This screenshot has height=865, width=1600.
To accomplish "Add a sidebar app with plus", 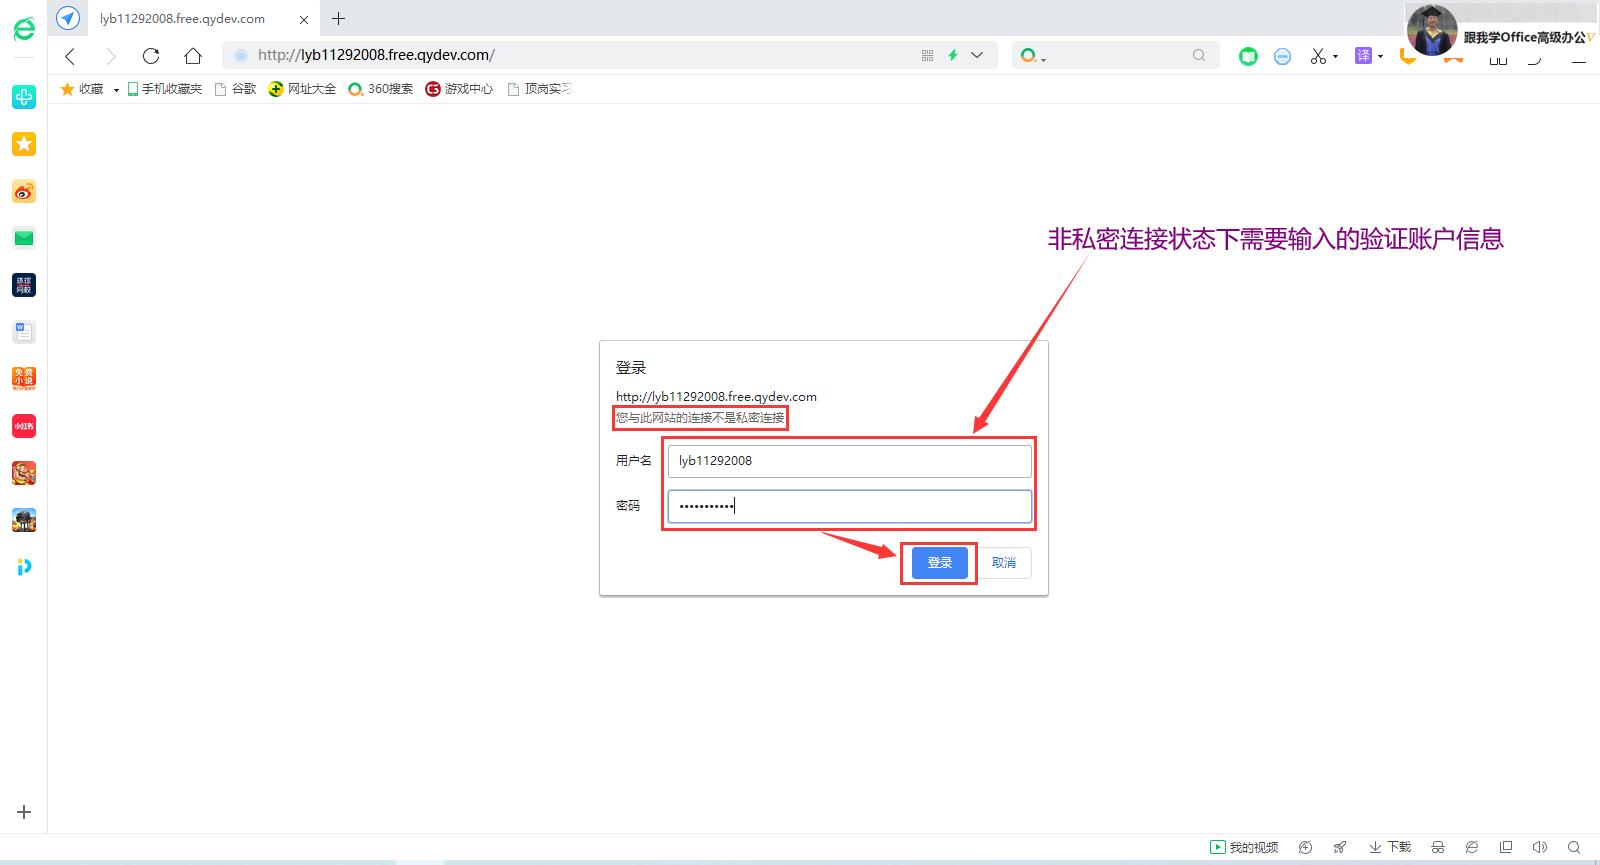I will (x=24, y=812).
